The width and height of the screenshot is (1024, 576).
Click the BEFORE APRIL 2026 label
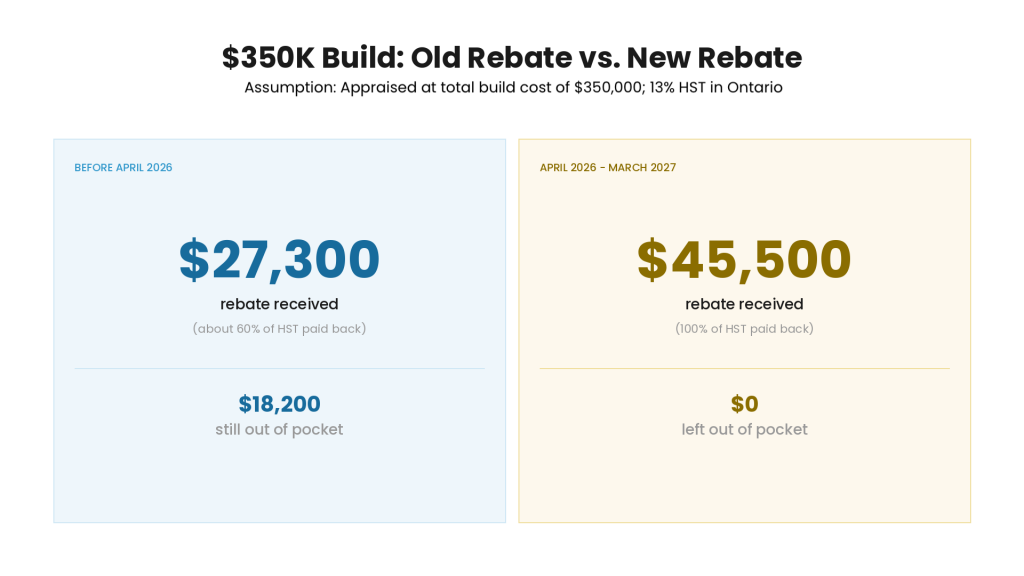123,167
